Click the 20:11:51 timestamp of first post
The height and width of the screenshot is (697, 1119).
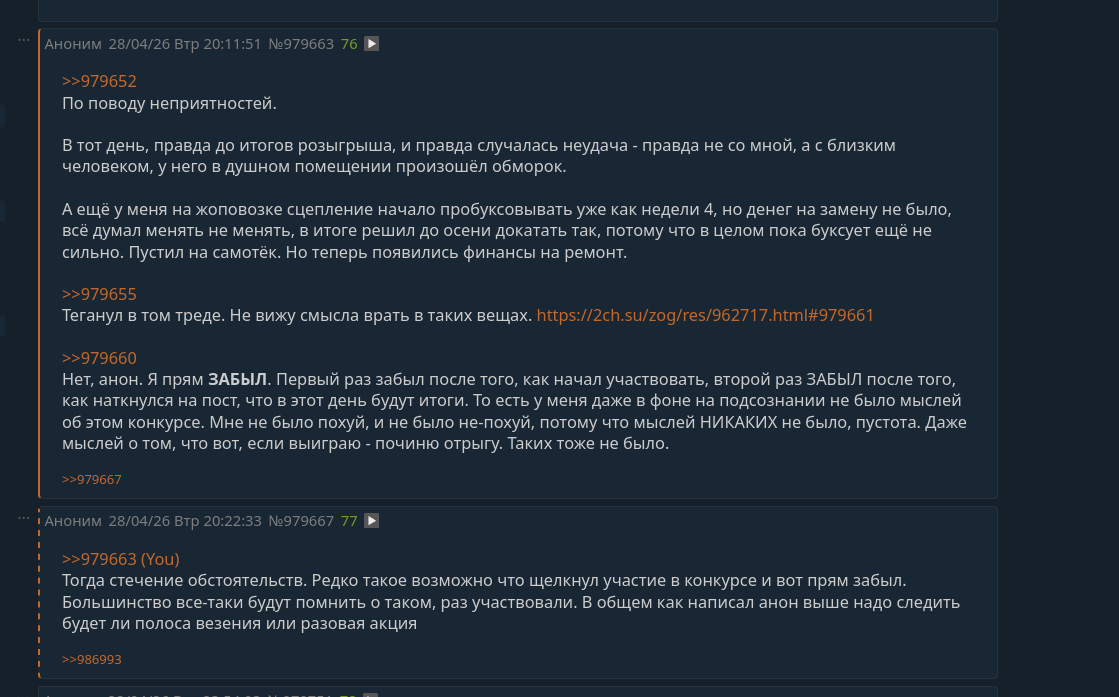pyautogui.click(x=232, y=44)
